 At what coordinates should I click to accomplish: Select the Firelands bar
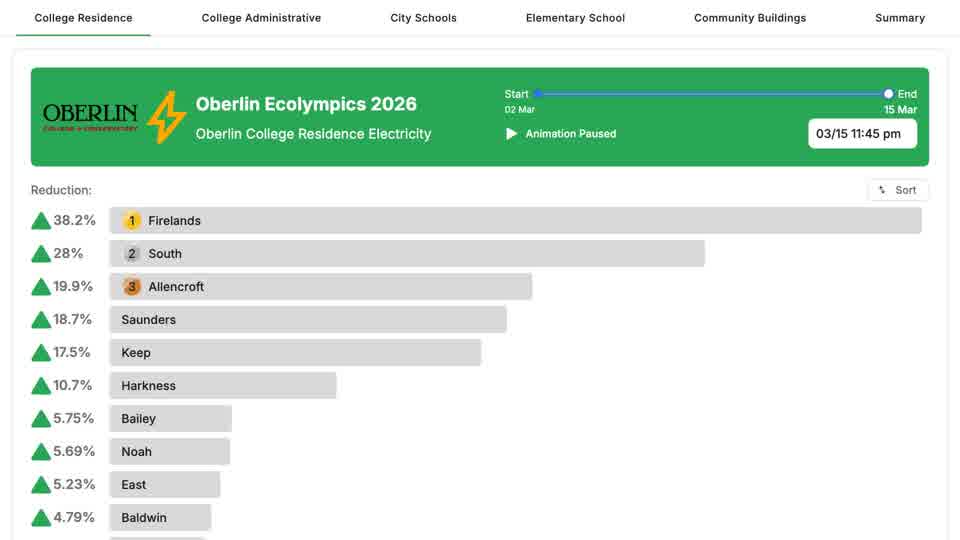[x=516, y=220]
